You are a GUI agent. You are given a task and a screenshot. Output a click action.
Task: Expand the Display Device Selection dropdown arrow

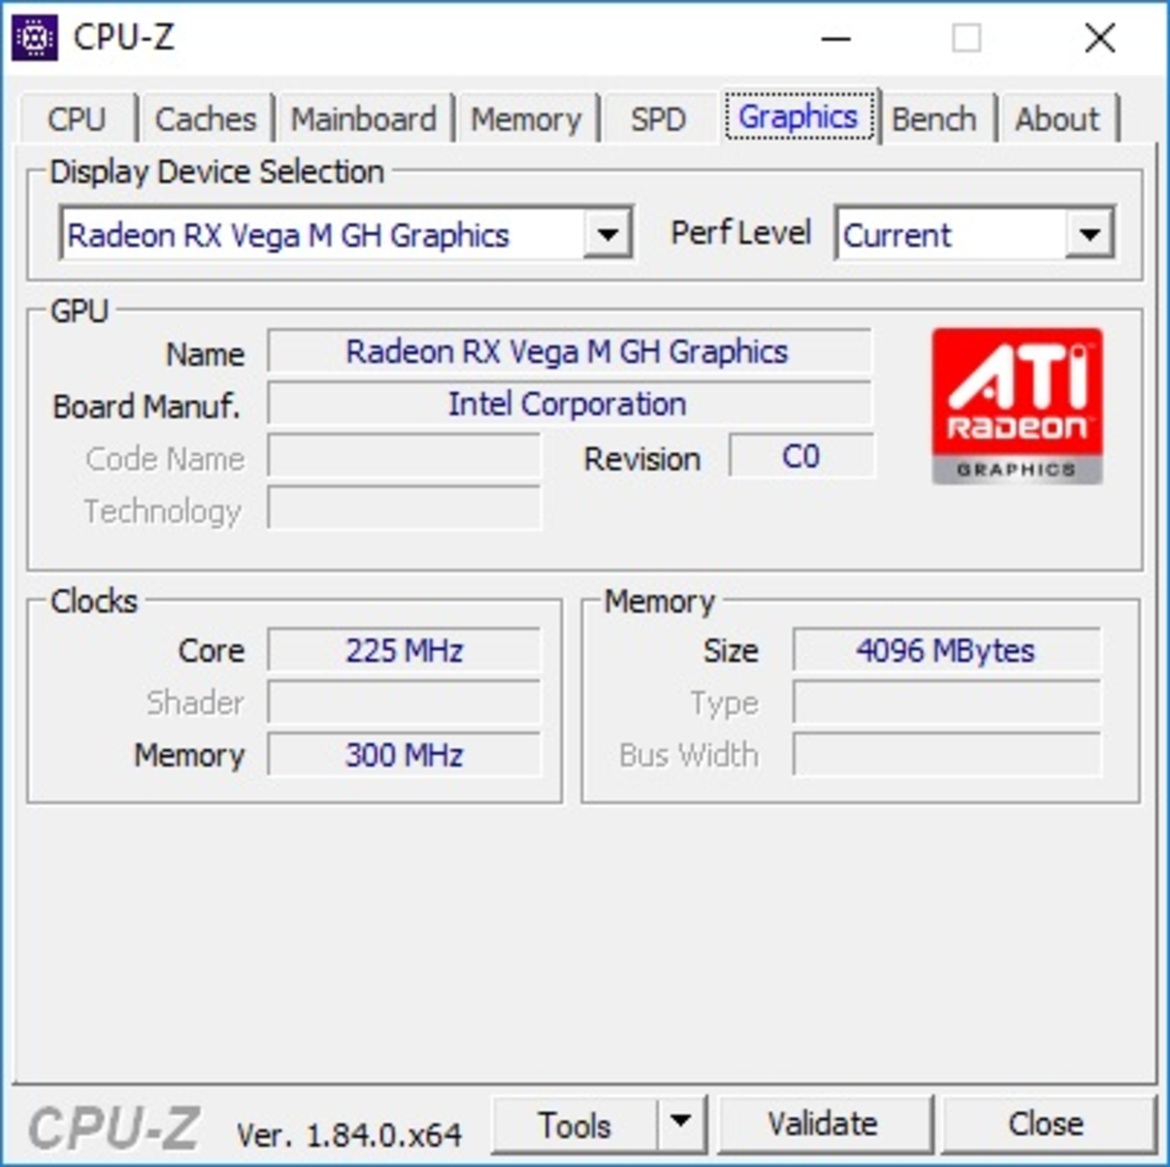pyautogui.click(x=607, y=234)
